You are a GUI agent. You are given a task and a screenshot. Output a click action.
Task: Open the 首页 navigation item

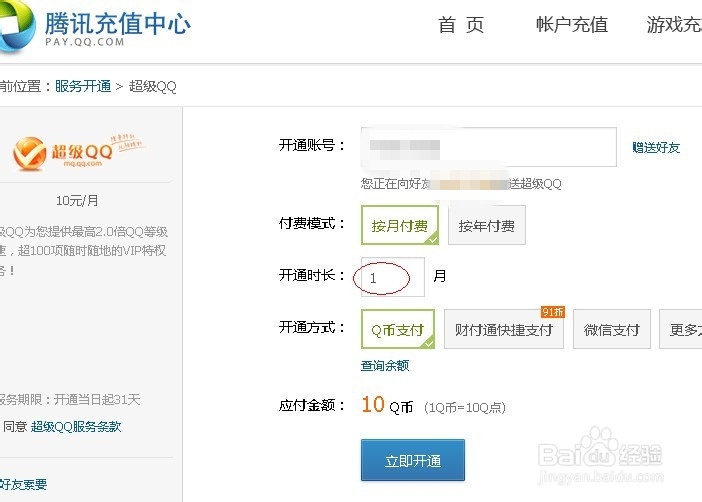click(x=461, y=25)
